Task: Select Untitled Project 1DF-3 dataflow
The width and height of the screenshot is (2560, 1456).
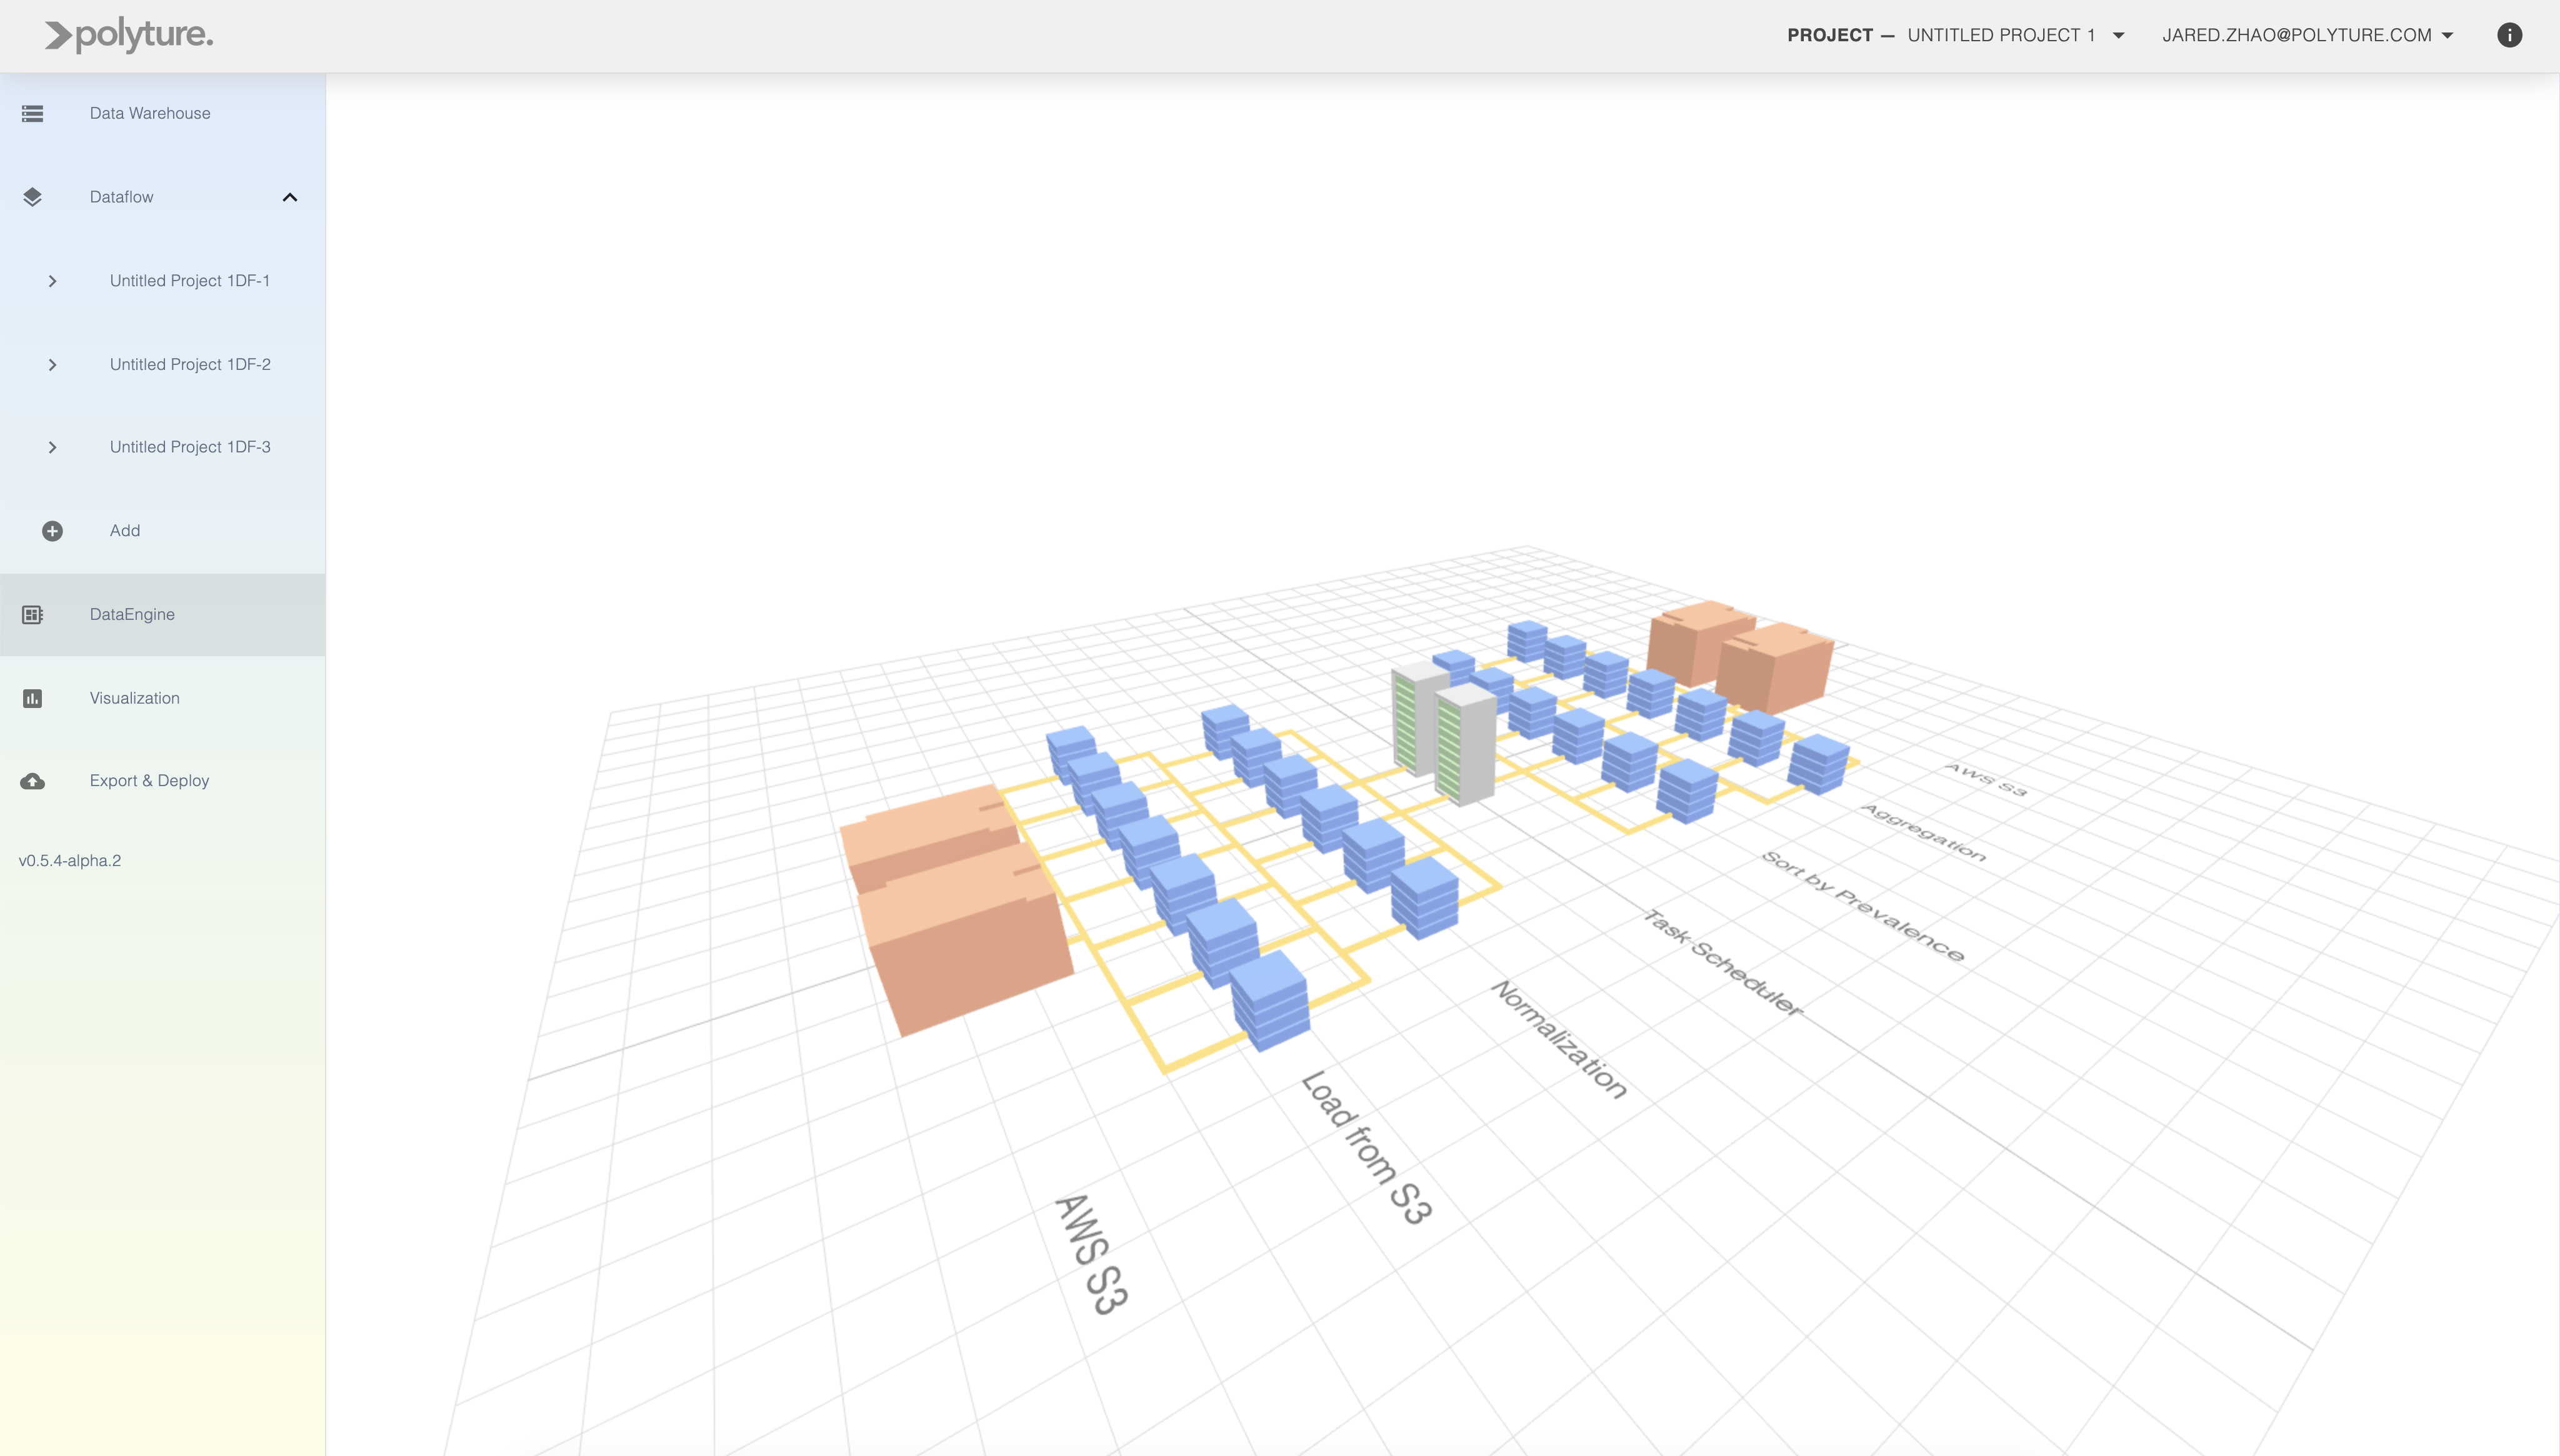Action: tap(190, 447)
